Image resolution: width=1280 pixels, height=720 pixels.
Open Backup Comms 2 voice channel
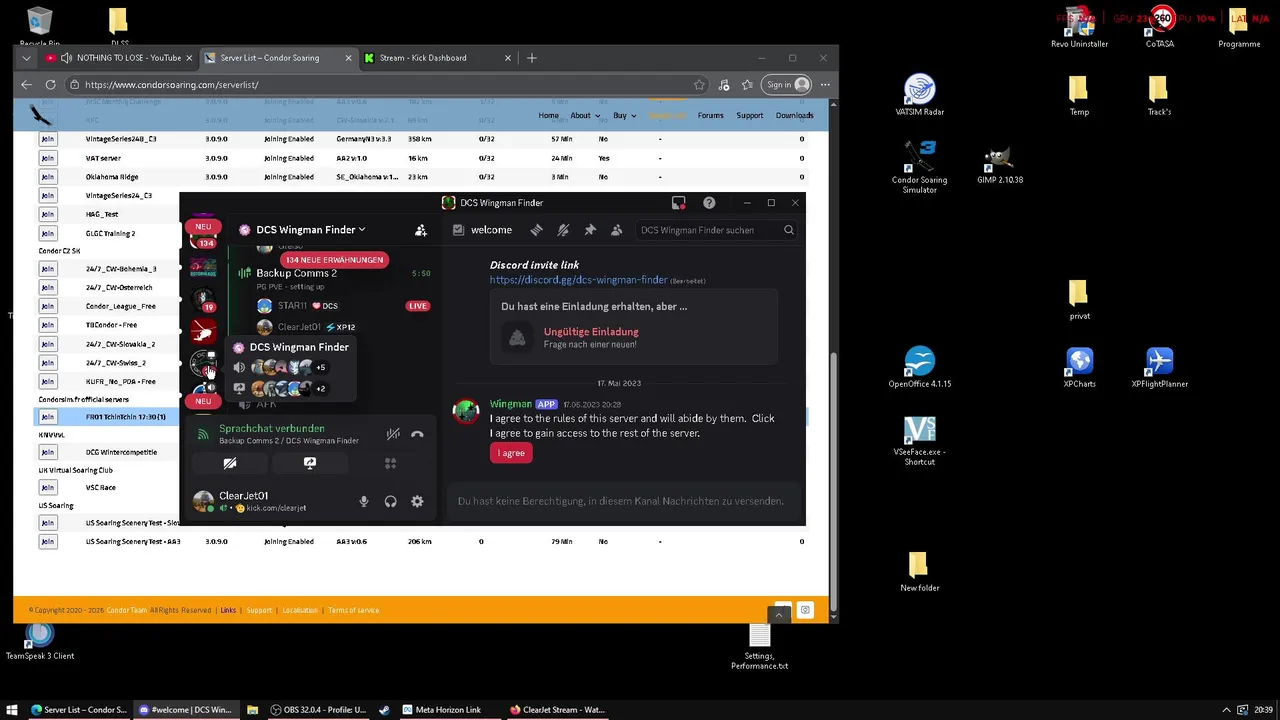point(296,273)
